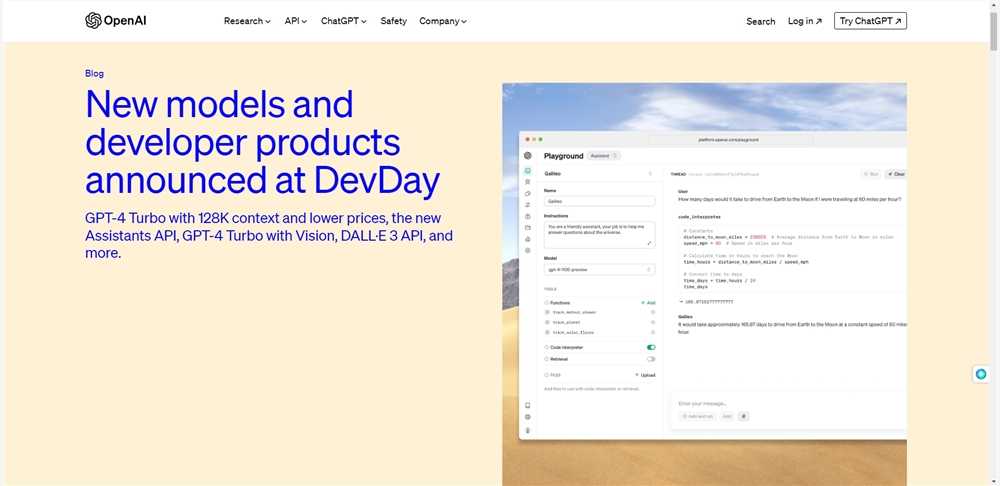This screenshot has height=486, width=1000.
Task: Open the Galileo assistant selector dropdown
Action: click(599, 173)
